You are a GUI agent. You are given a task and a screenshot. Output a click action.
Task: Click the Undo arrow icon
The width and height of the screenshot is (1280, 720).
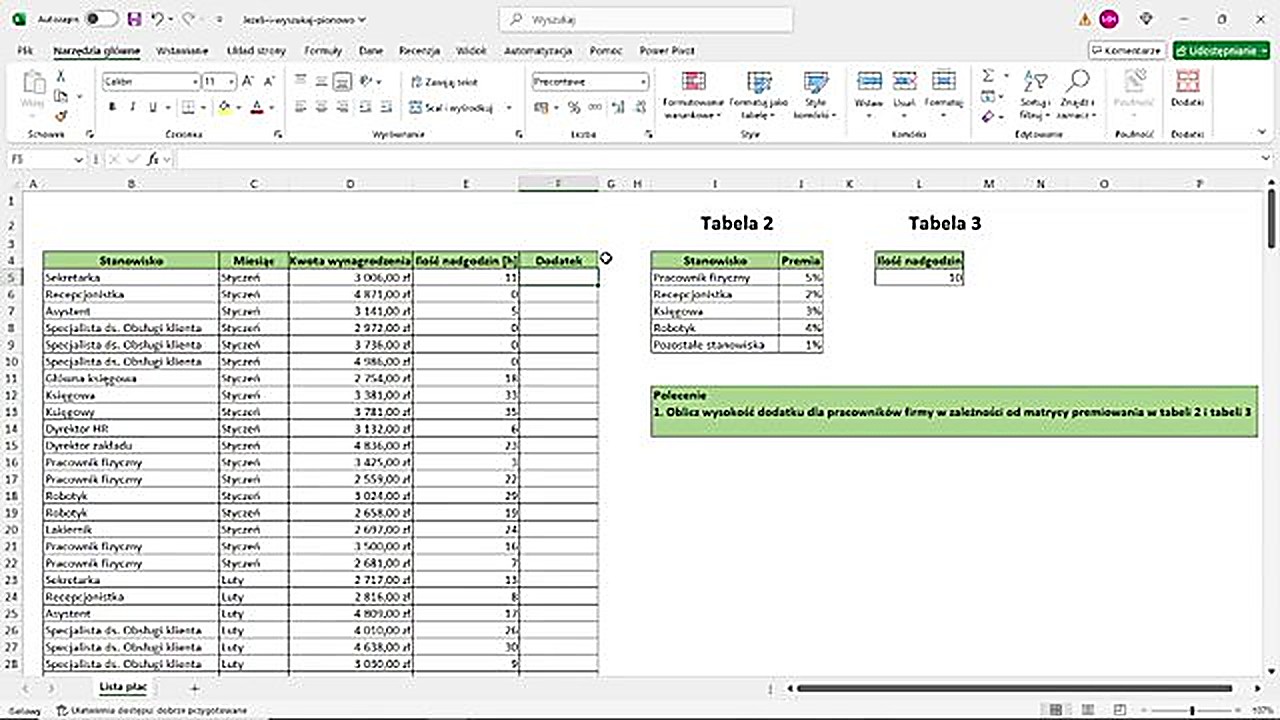pyautogui.click(x=157, y=19)
